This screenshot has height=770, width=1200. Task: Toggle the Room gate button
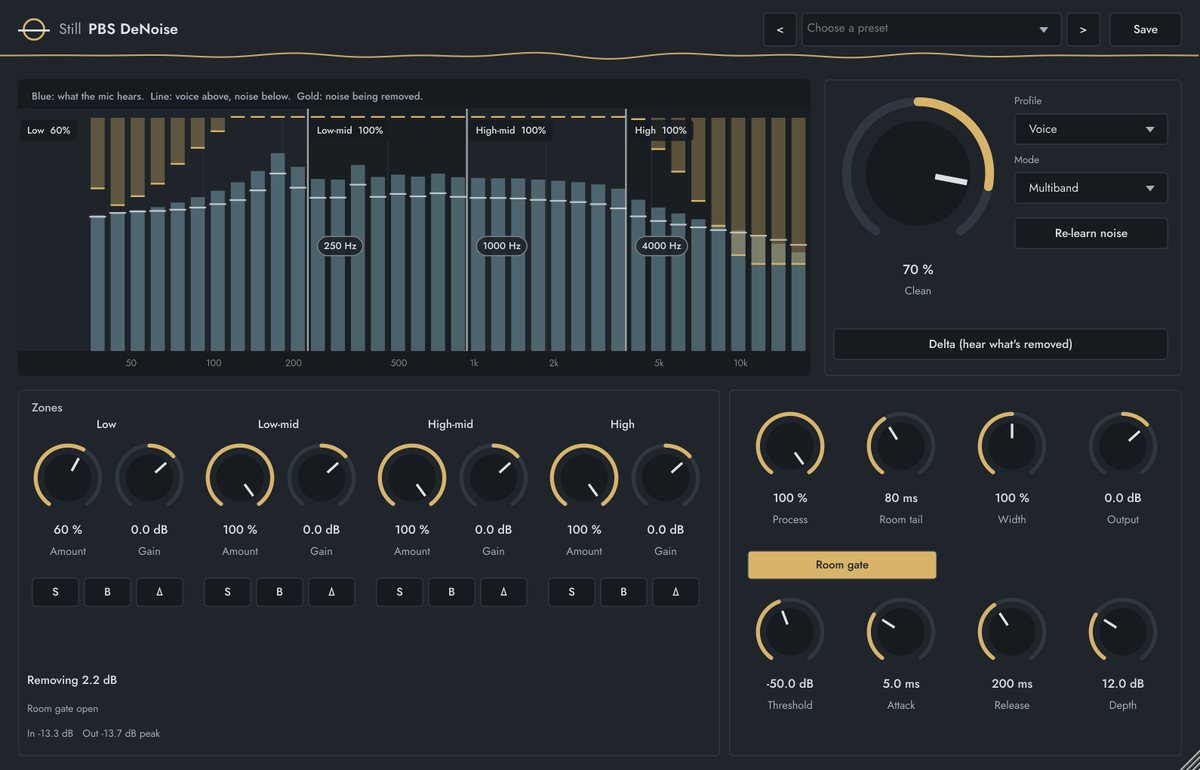click(x=842, y=565)
